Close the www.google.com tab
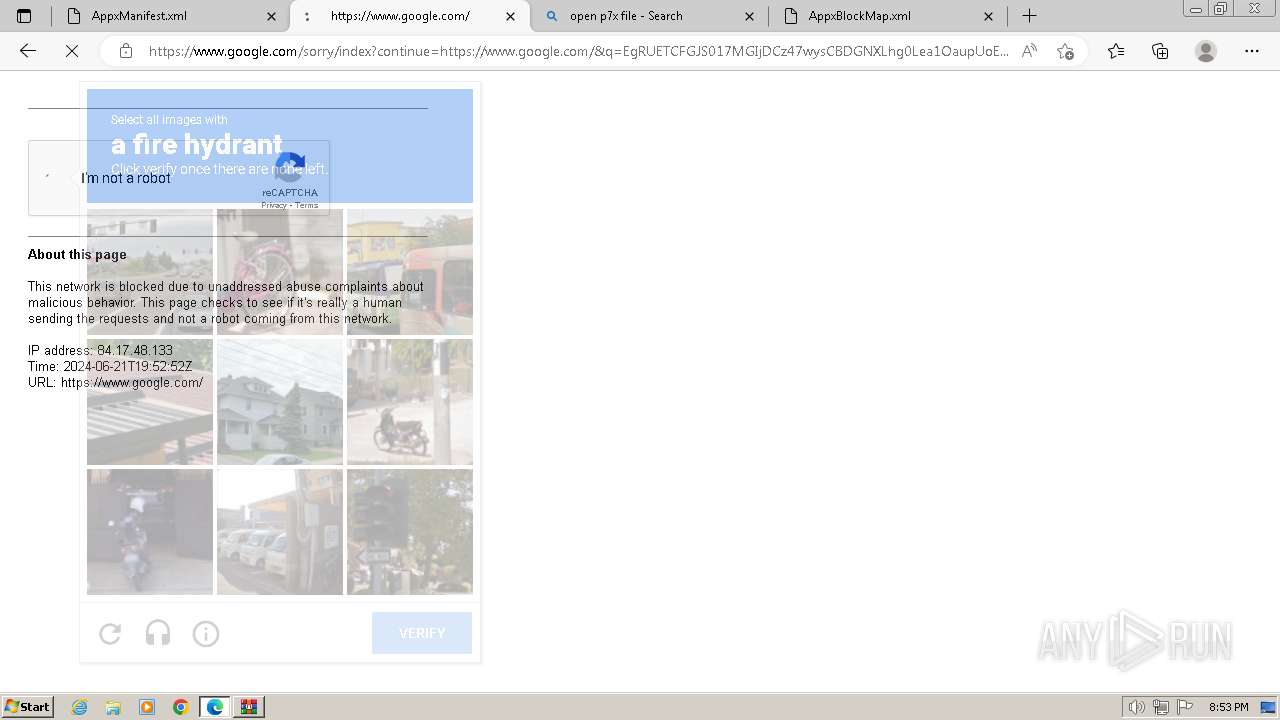Image resolution: width=1280 pixels, height=720 pixels. pyautogui.click(x=511, y=16)
